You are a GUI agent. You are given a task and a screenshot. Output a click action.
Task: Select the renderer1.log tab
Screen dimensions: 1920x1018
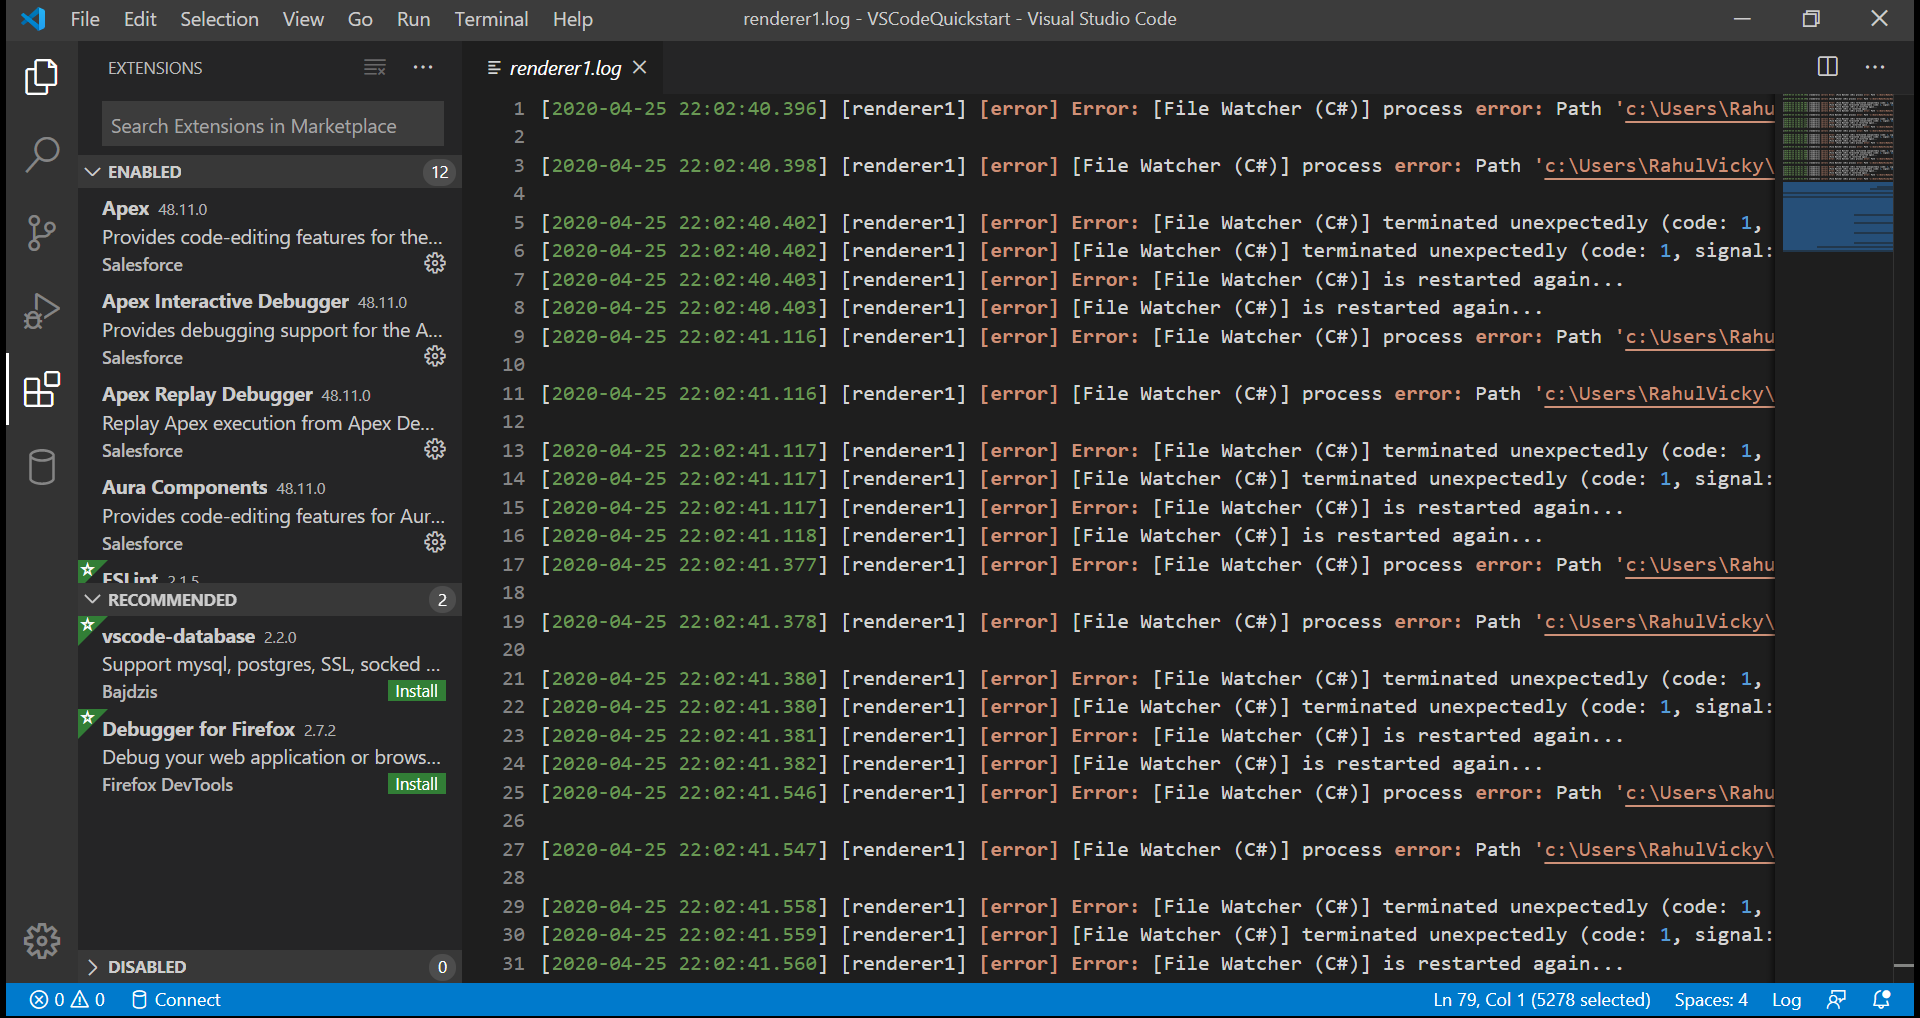point(563,67)
